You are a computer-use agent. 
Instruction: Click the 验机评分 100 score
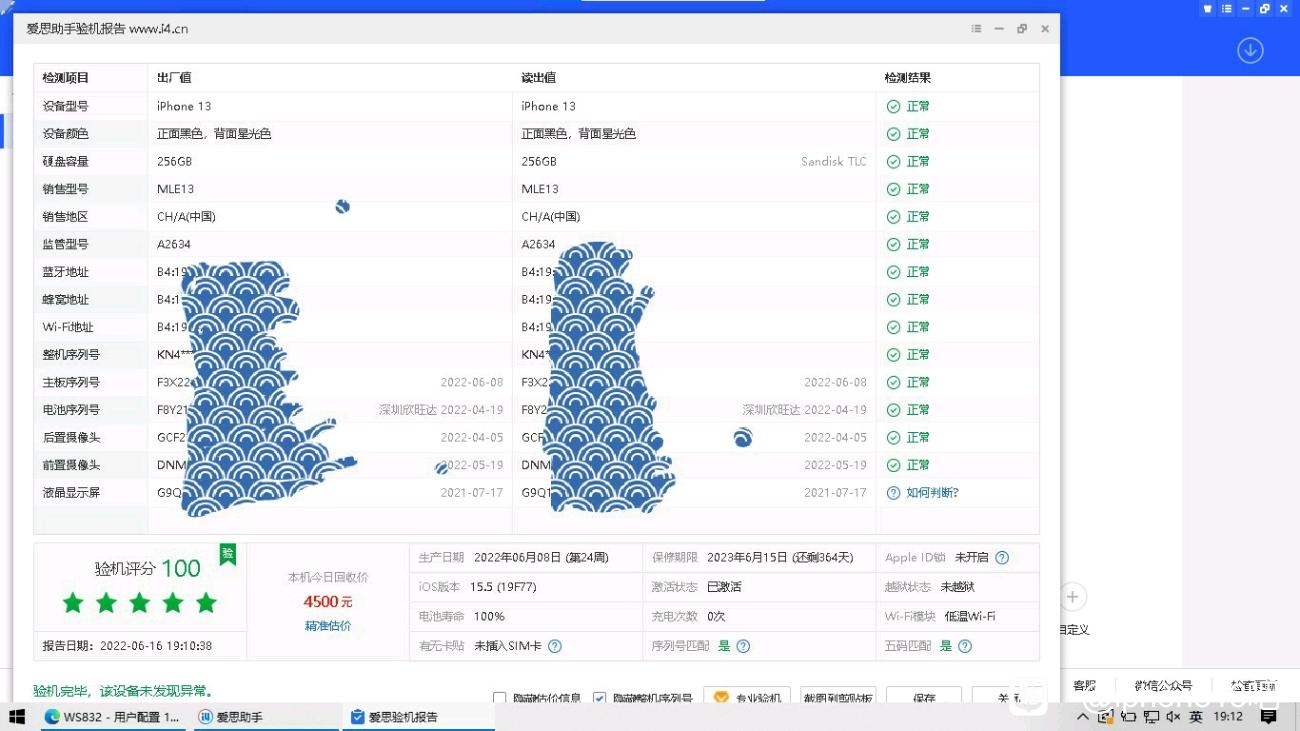148,568
